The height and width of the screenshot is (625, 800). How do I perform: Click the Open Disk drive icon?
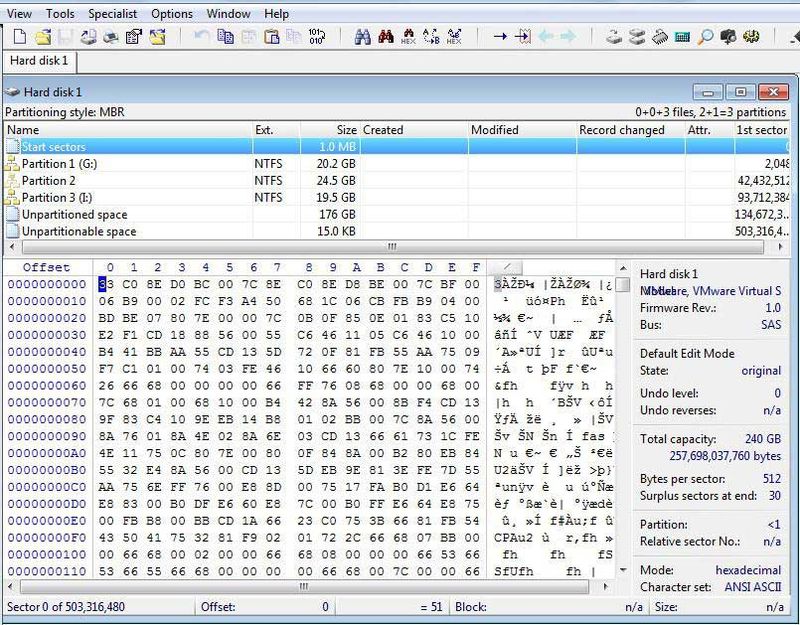(614, 36)
